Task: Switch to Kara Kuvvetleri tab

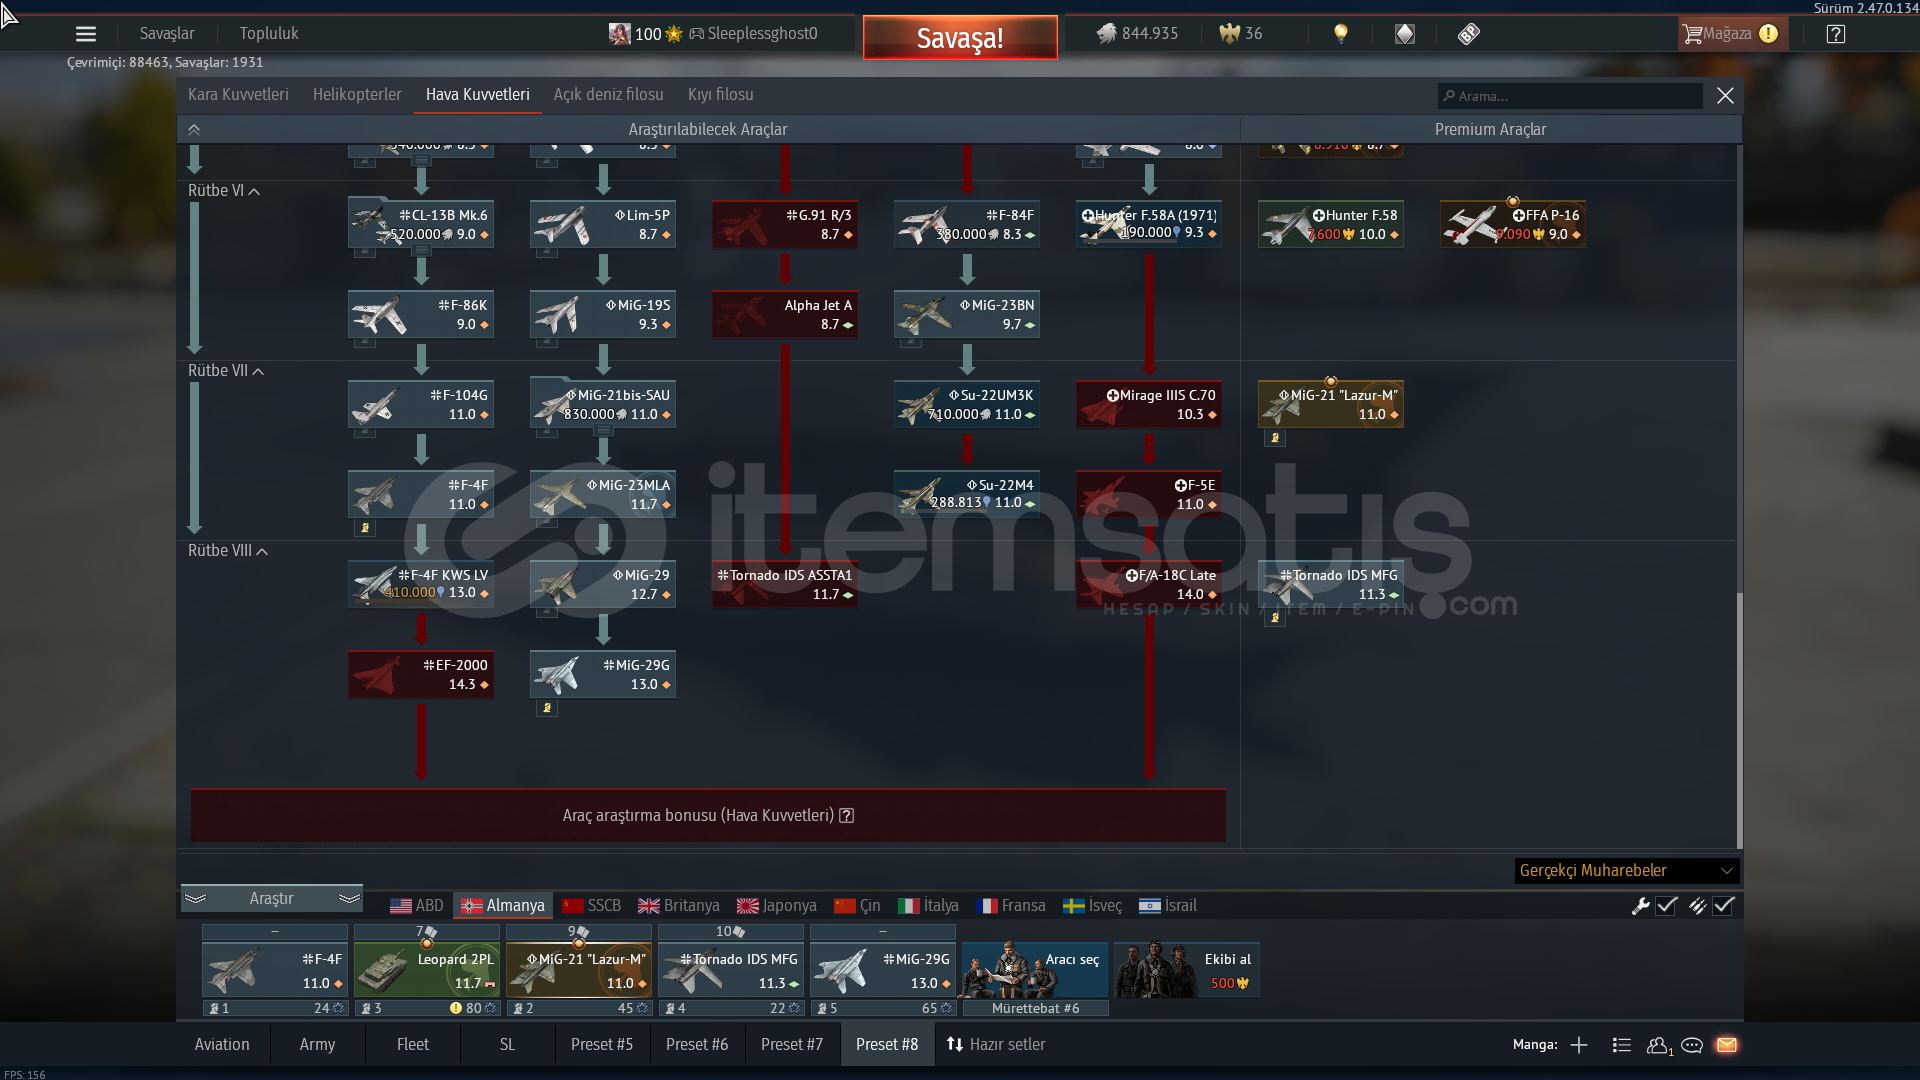Action: [238, 95]
